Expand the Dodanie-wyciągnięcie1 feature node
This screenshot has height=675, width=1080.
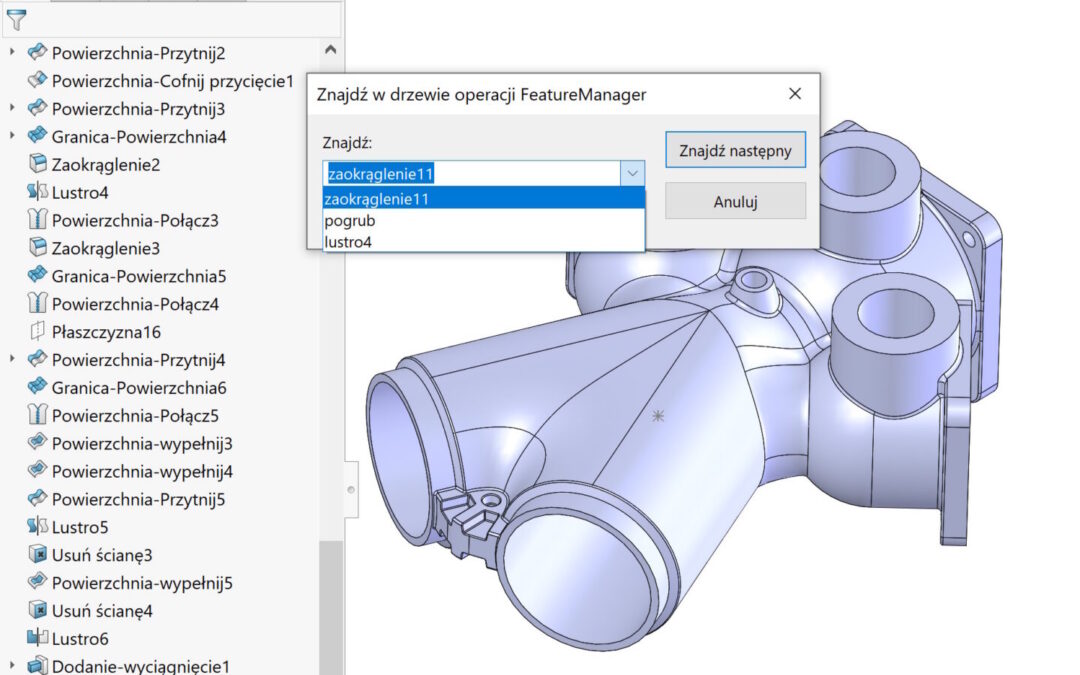click(12, 666)
